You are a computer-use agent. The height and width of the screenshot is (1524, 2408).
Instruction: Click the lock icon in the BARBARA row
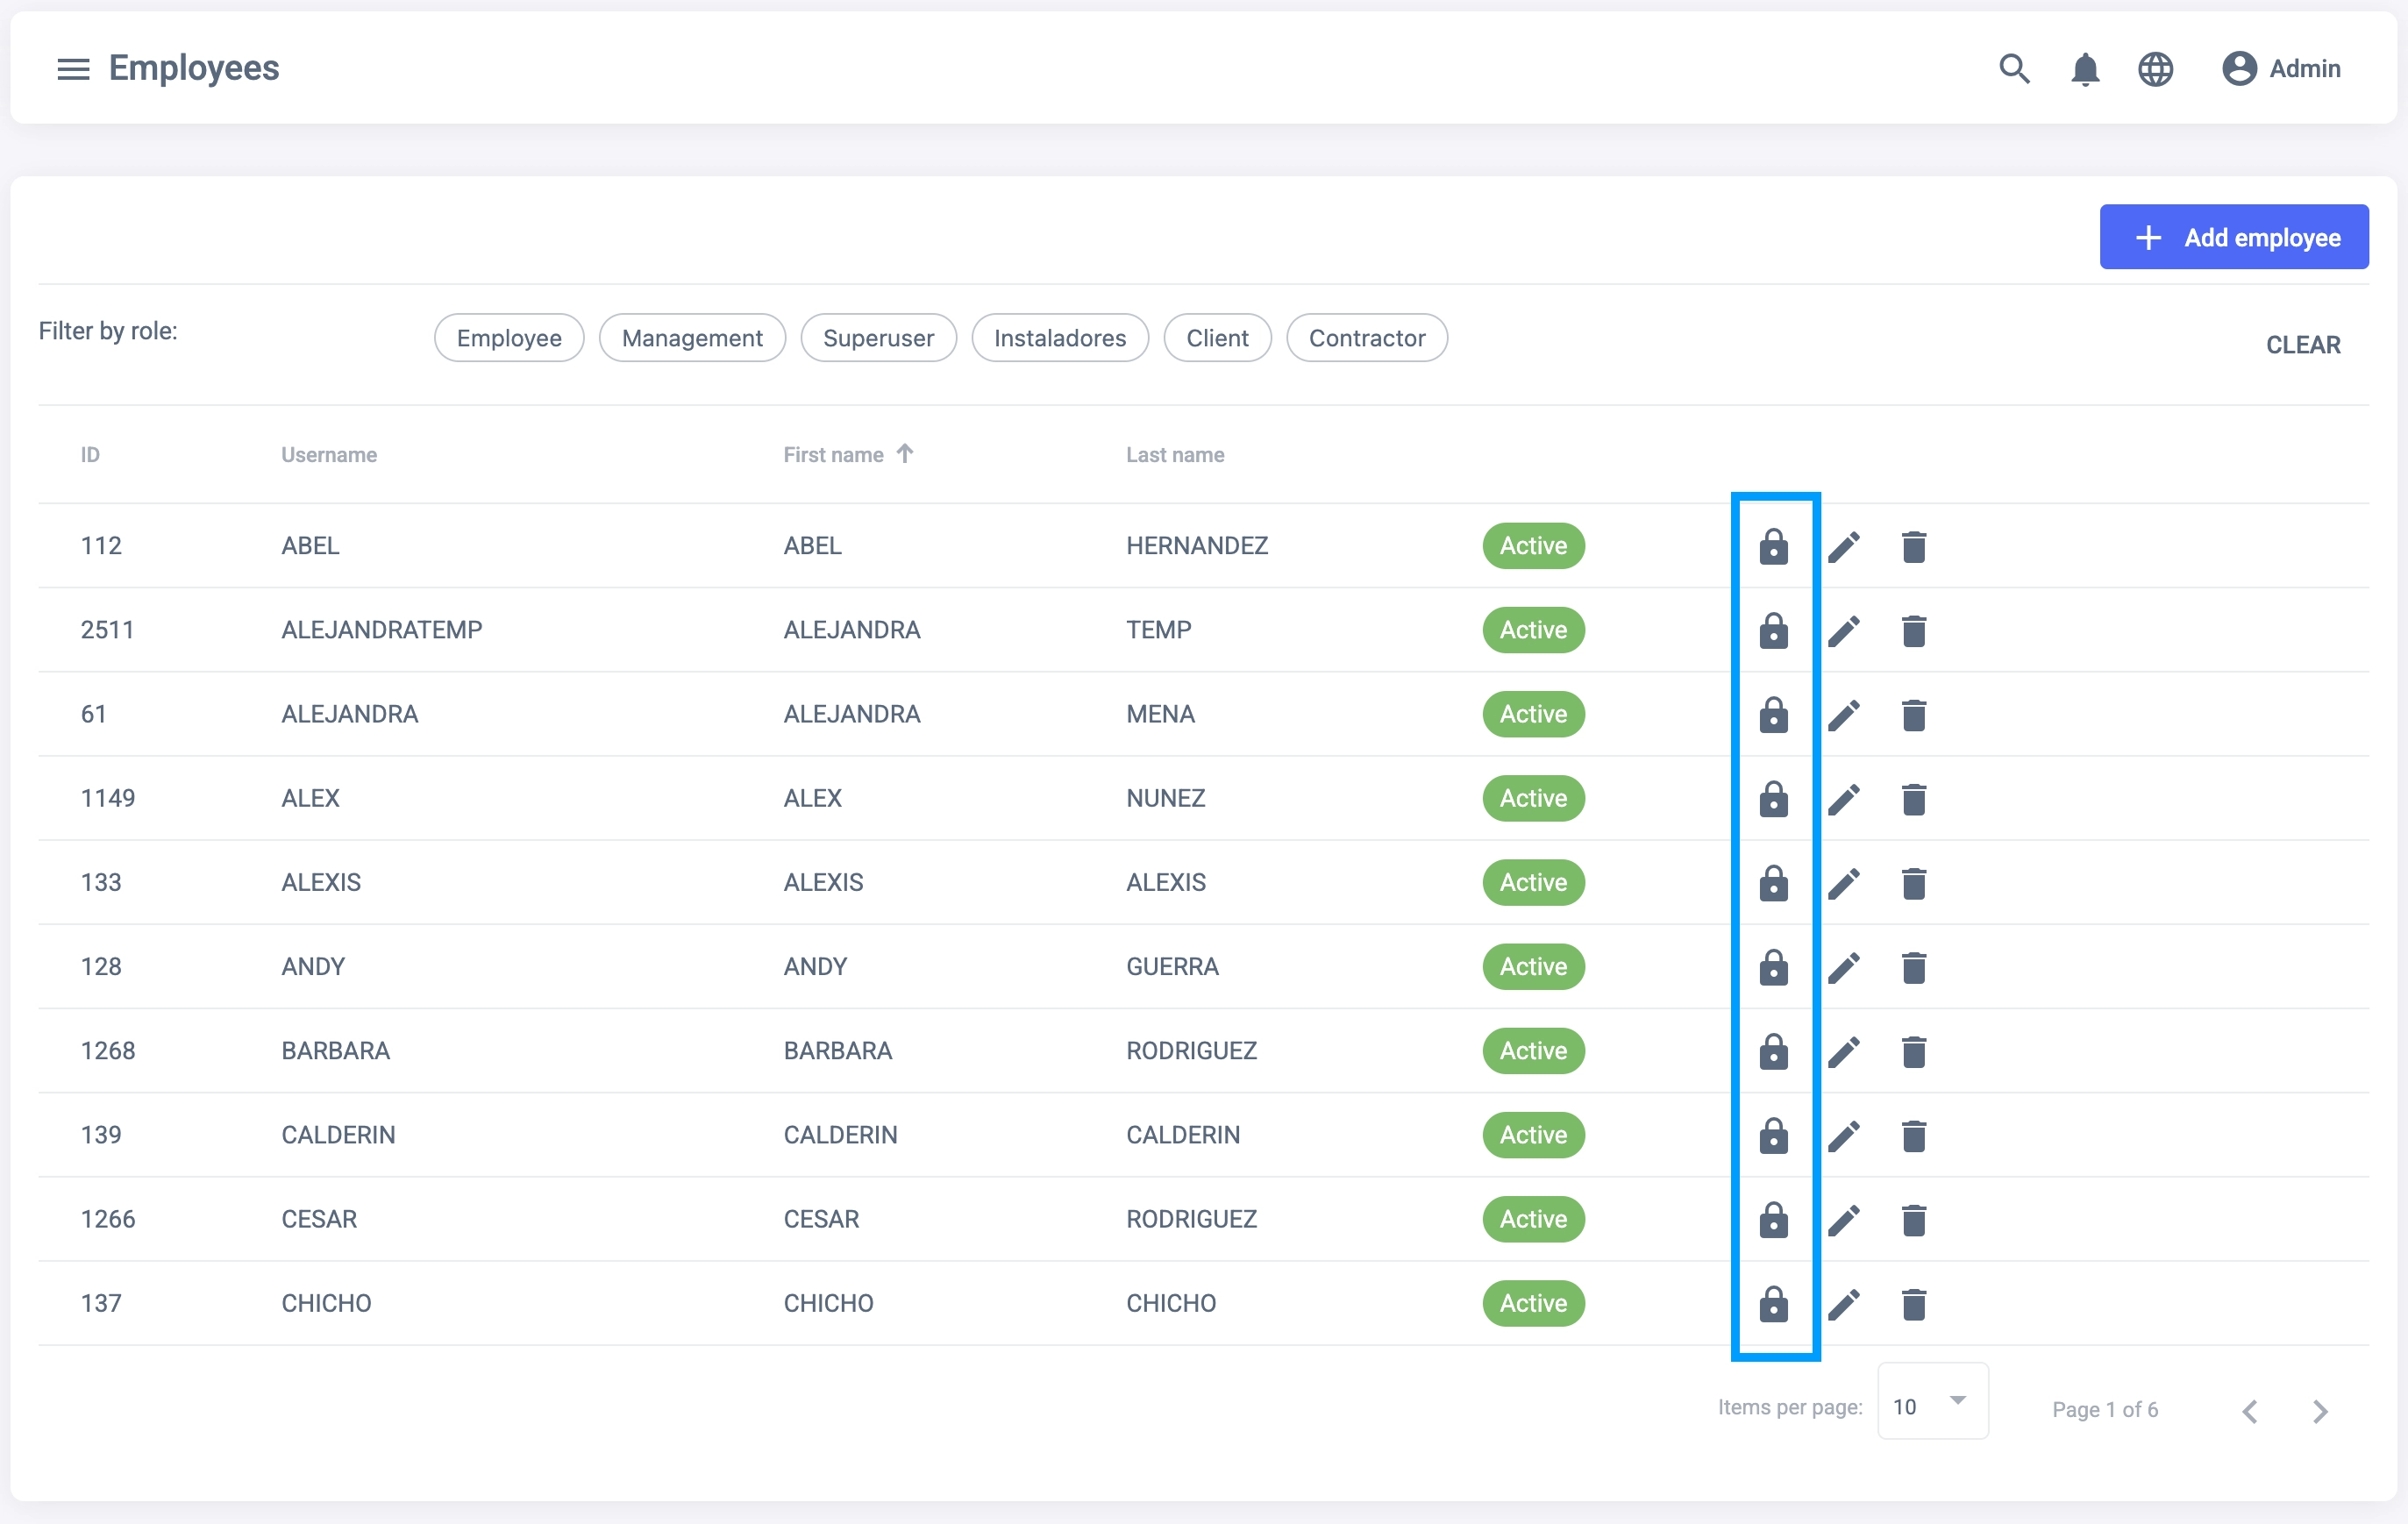tap(1773, 1051)
